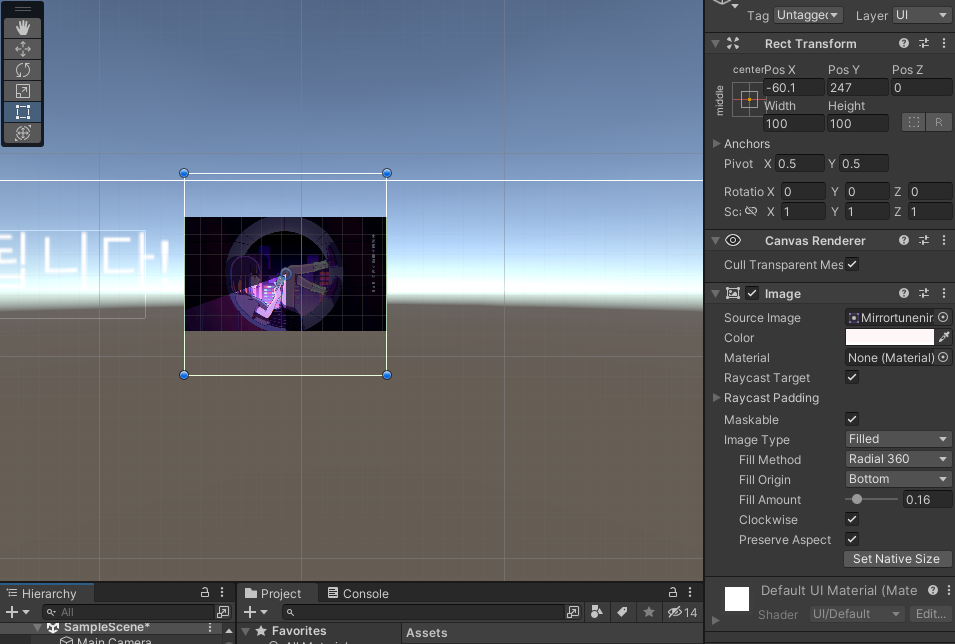Toggle Raycast Target checkbox
Screen dimensions: 955x644
point(852,377)
